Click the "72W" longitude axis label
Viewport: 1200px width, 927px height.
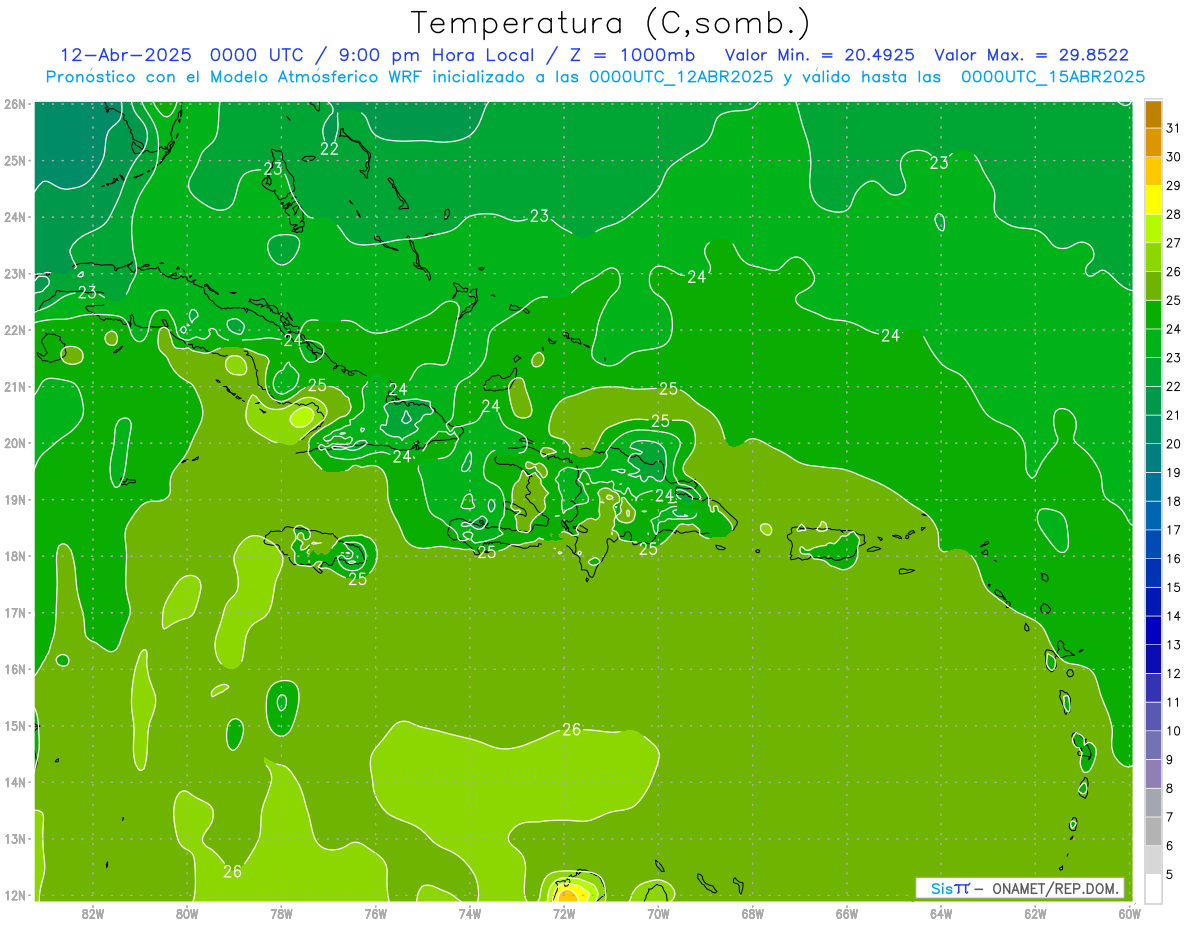(x=564, y=914)
